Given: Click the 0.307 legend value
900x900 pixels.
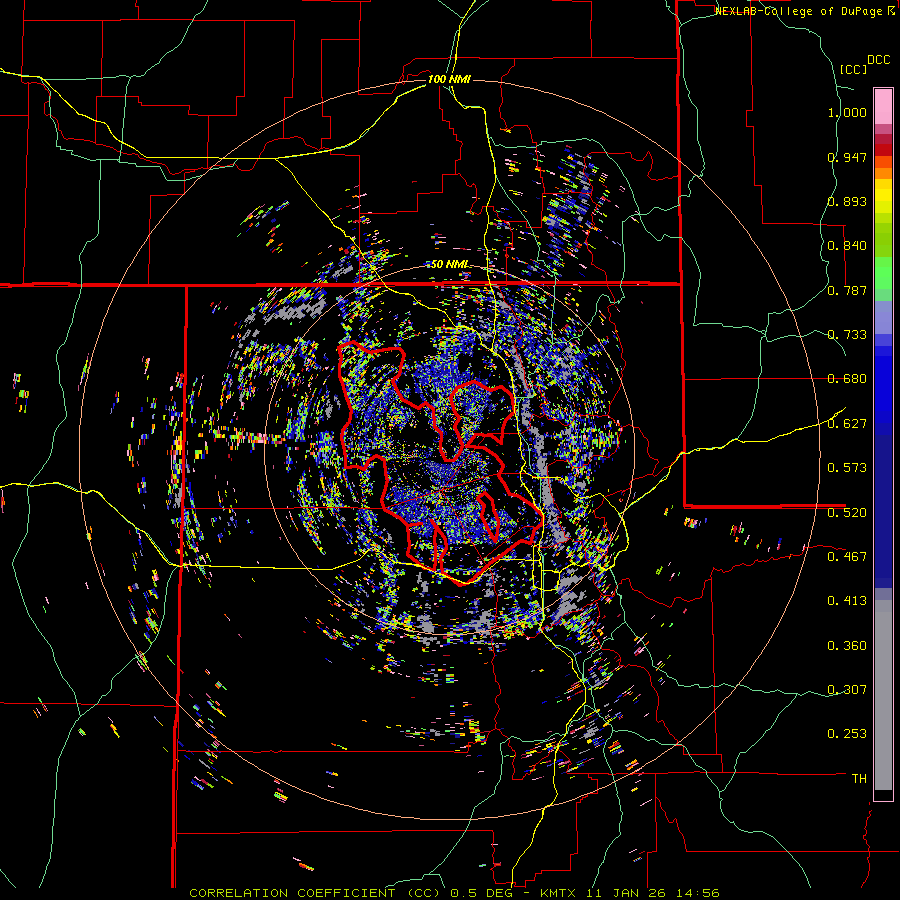Looking at the screenshot, I should 847,690.
